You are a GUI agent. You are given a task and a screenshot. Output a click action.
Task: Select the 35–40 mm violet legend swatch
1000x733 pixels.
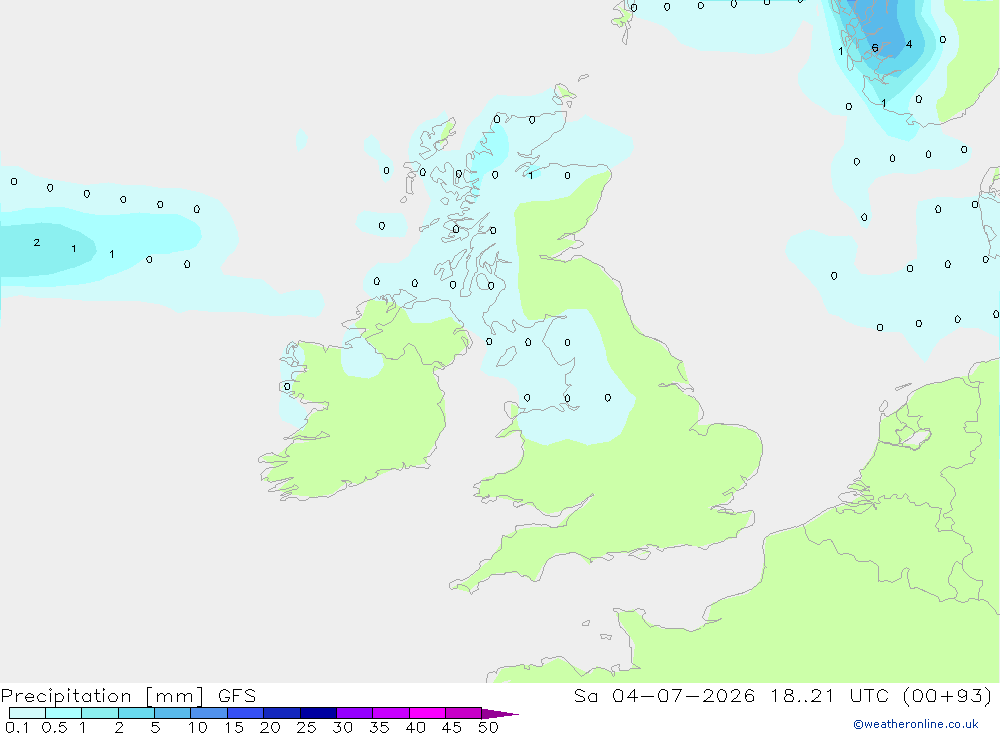(x=390, y=713)
